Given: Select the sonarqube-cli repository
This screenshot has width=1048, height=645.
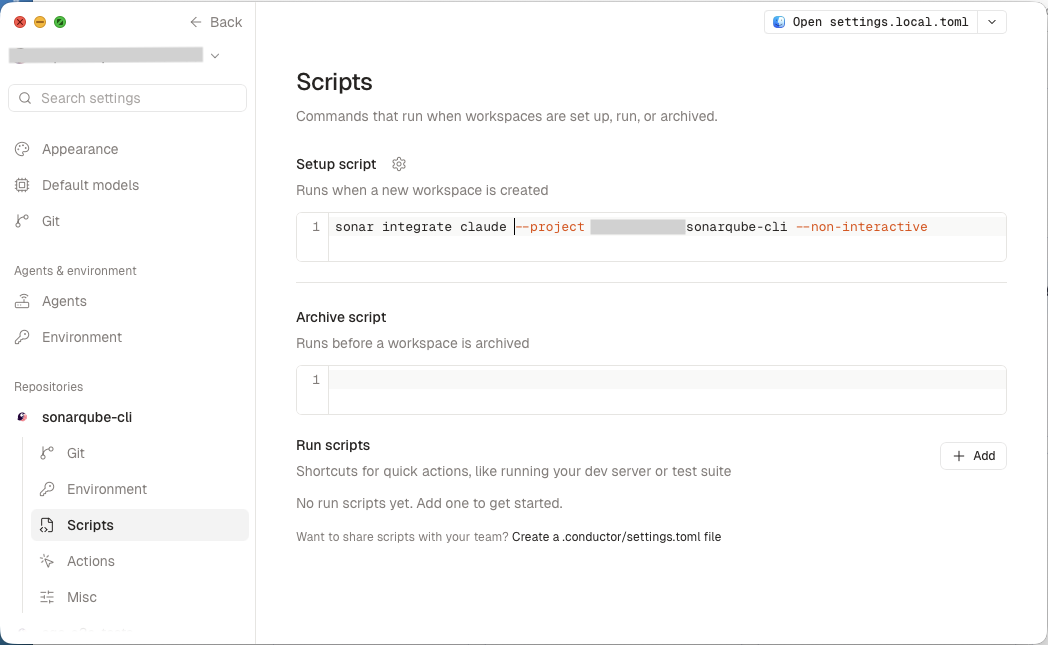Looking at the screenshot, I should [86, 417].
